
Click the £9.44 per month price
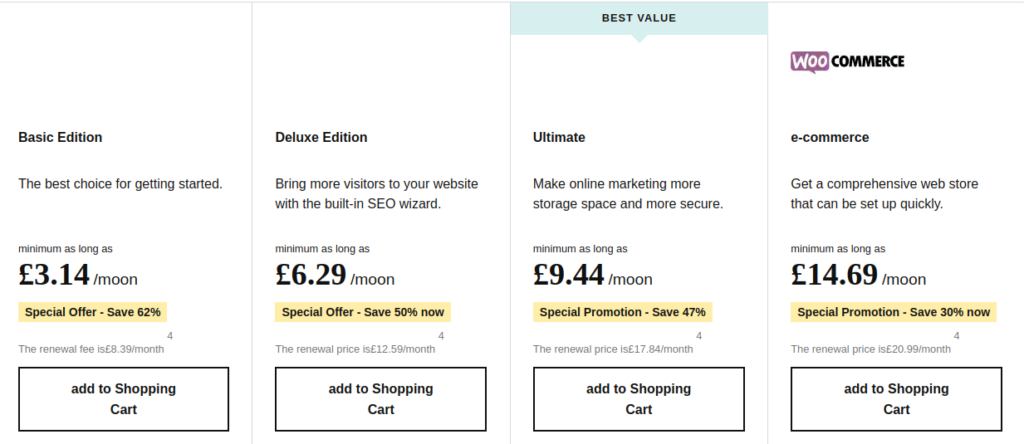click(x=592, y=275)
